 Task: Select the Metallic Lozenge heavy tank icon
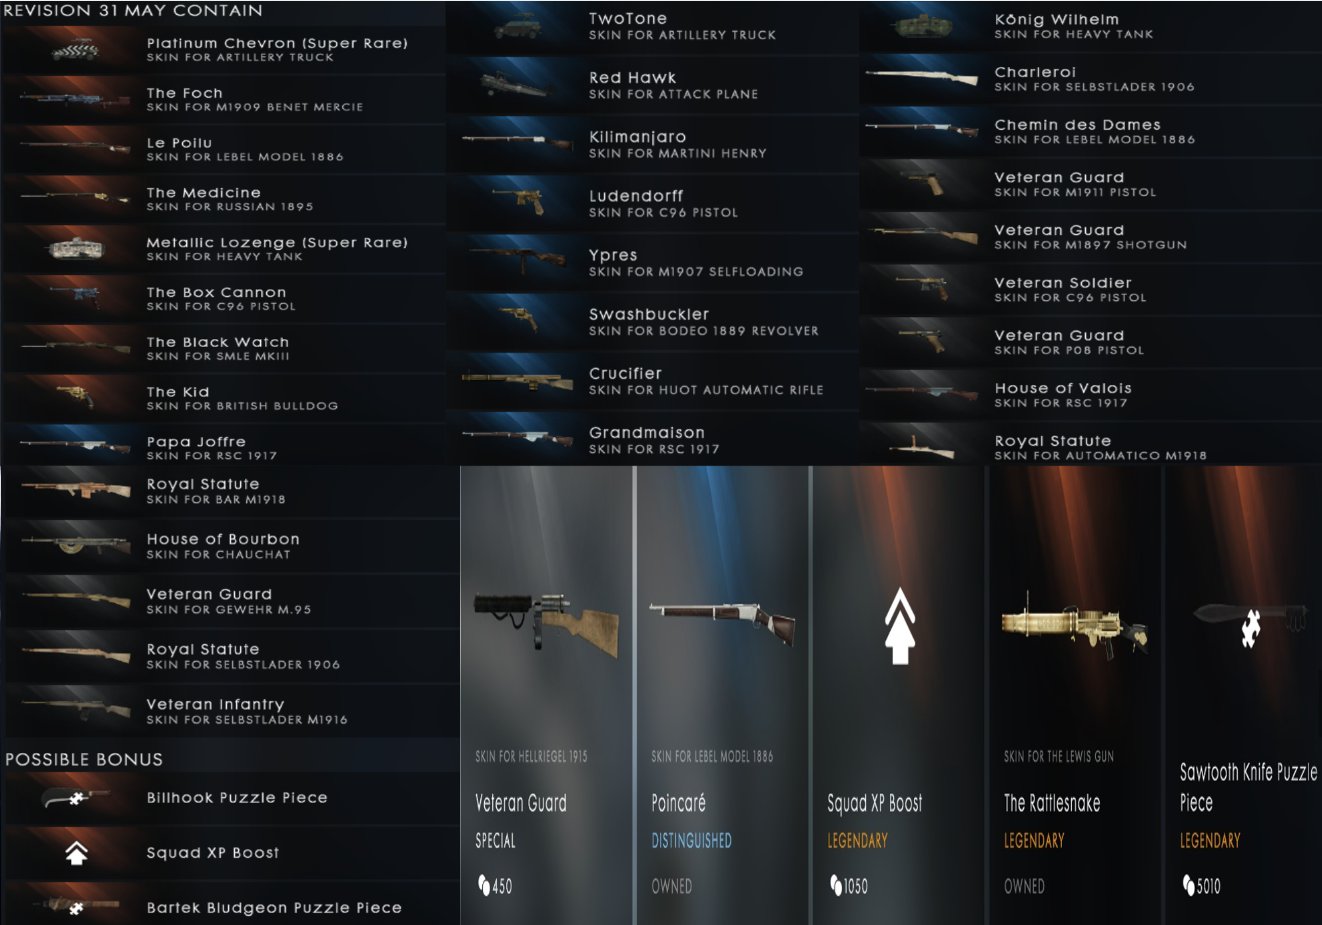point(77,249)
